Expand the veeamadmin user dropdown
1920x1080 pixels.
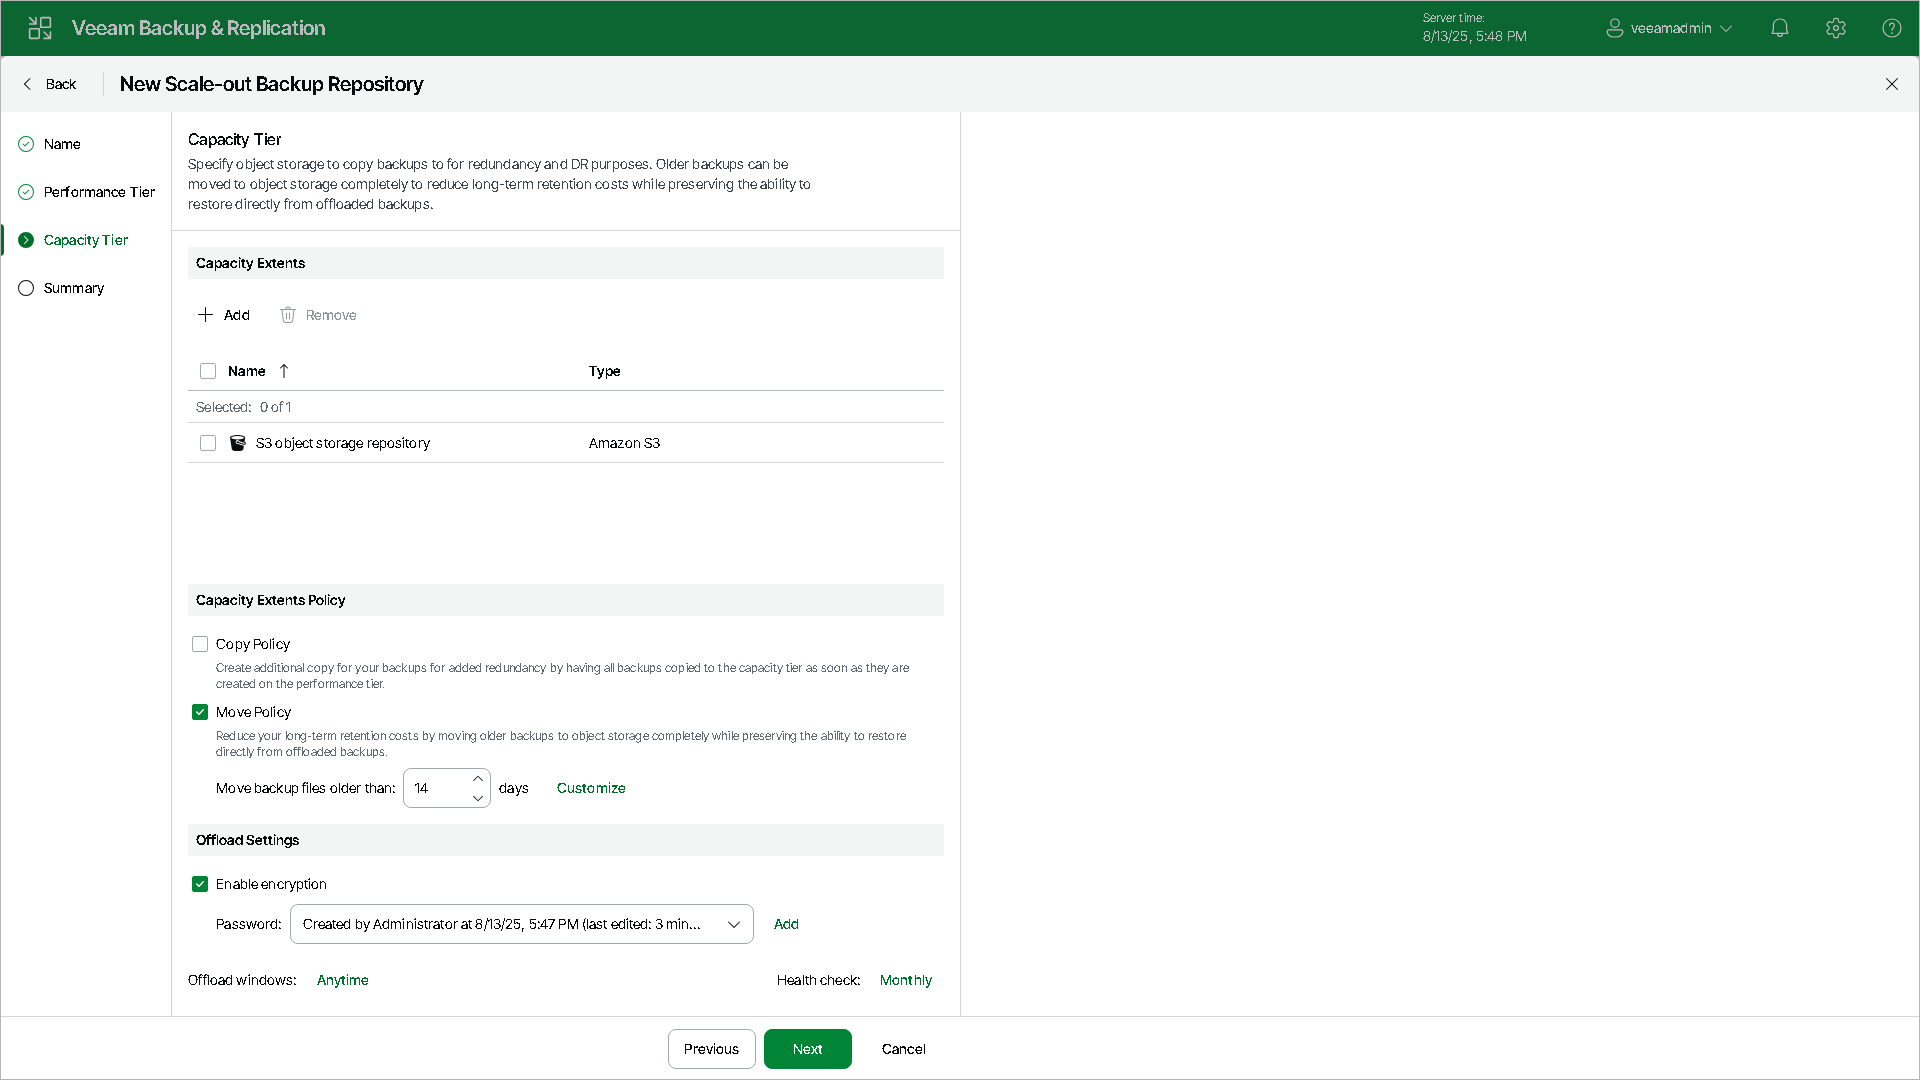(x=1726, y=29)
